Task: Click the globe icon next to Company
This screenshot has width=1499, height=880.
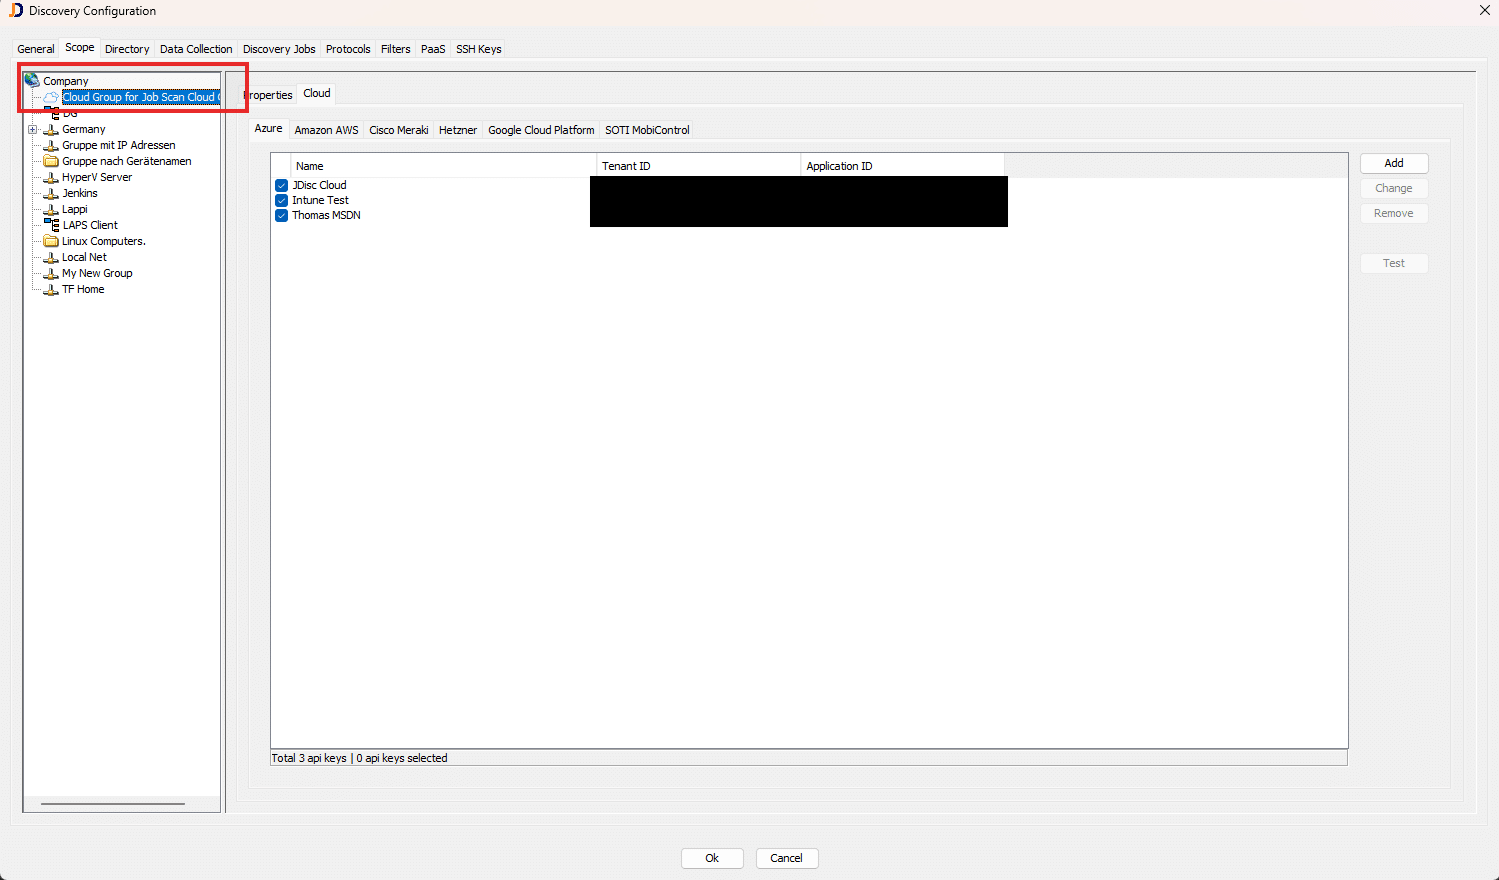Action: point(31,79)
